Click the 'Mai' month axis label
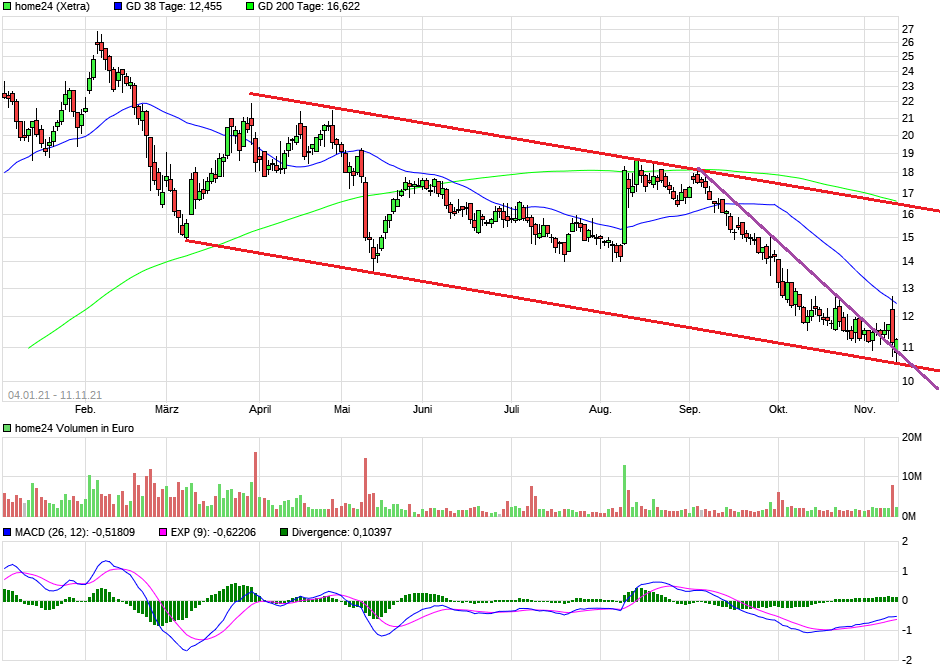The height and width of the screenshot is (670, 940). pos(342,409)
